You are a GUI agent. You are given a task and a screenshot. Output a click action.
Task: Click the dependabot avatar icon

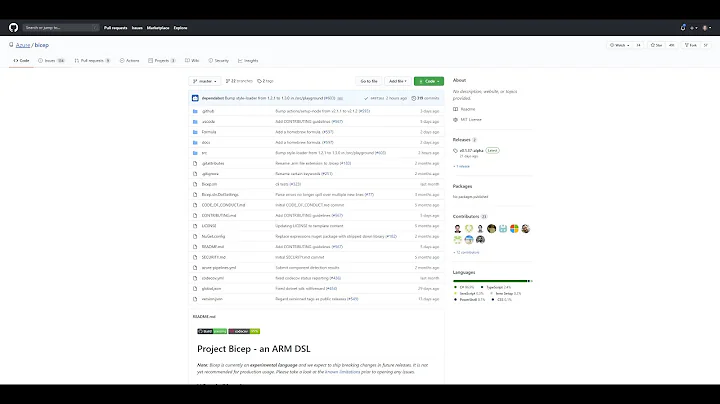195,98
